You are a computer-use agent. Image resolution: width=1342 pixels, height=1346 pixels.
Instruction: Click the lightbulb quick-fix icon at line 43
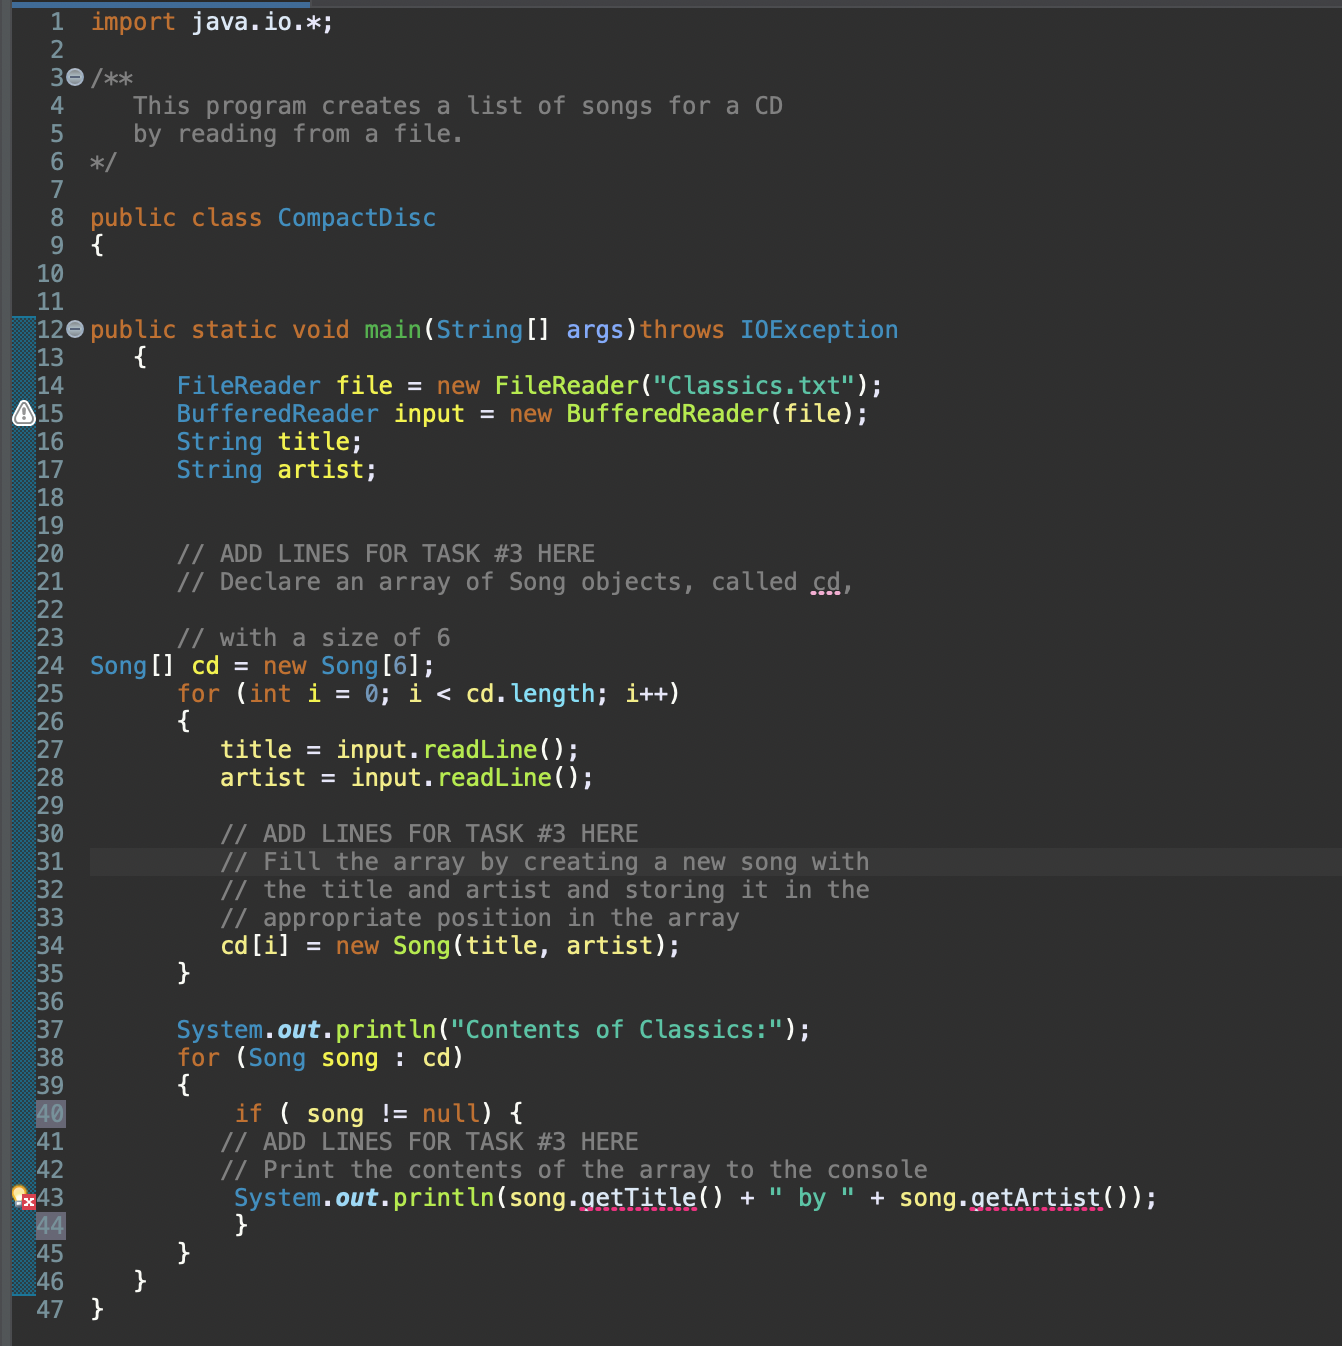pyautogui.click(x=16, y=1193)
